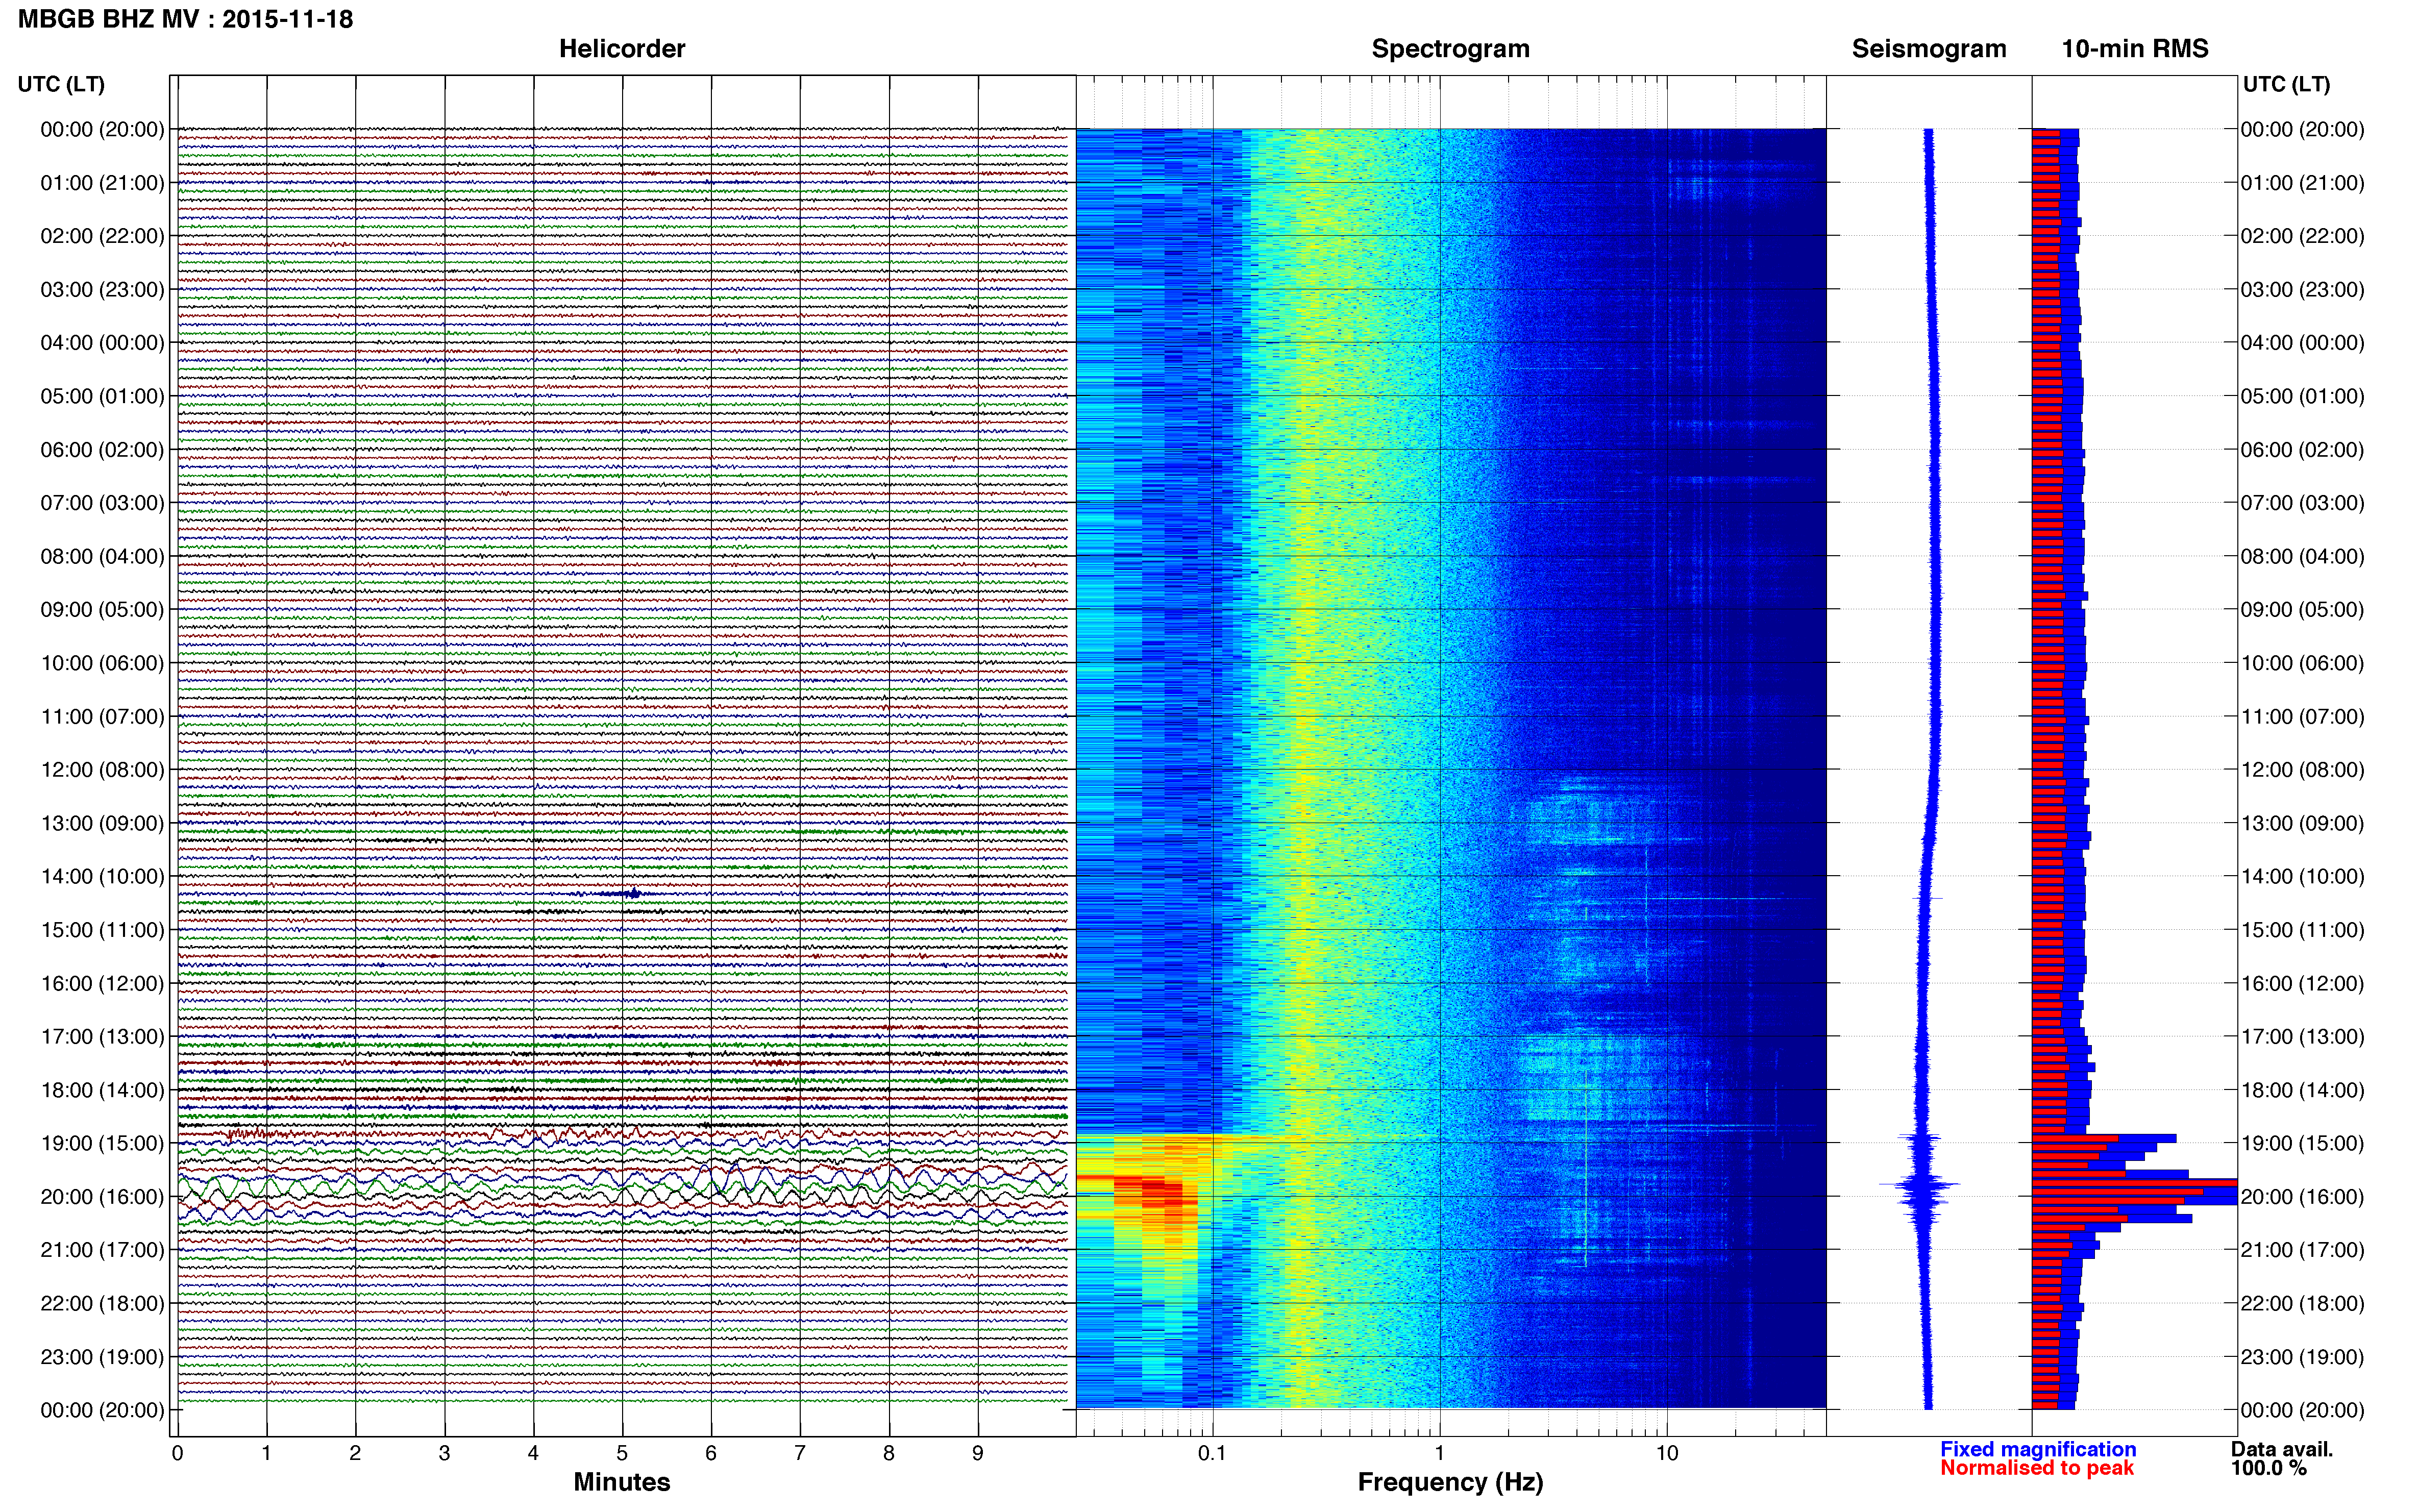Select '23:00 (19:00)' on the right time axis
This screenshot has height=1512, width=2419.
click(x=2302, y=1357)
